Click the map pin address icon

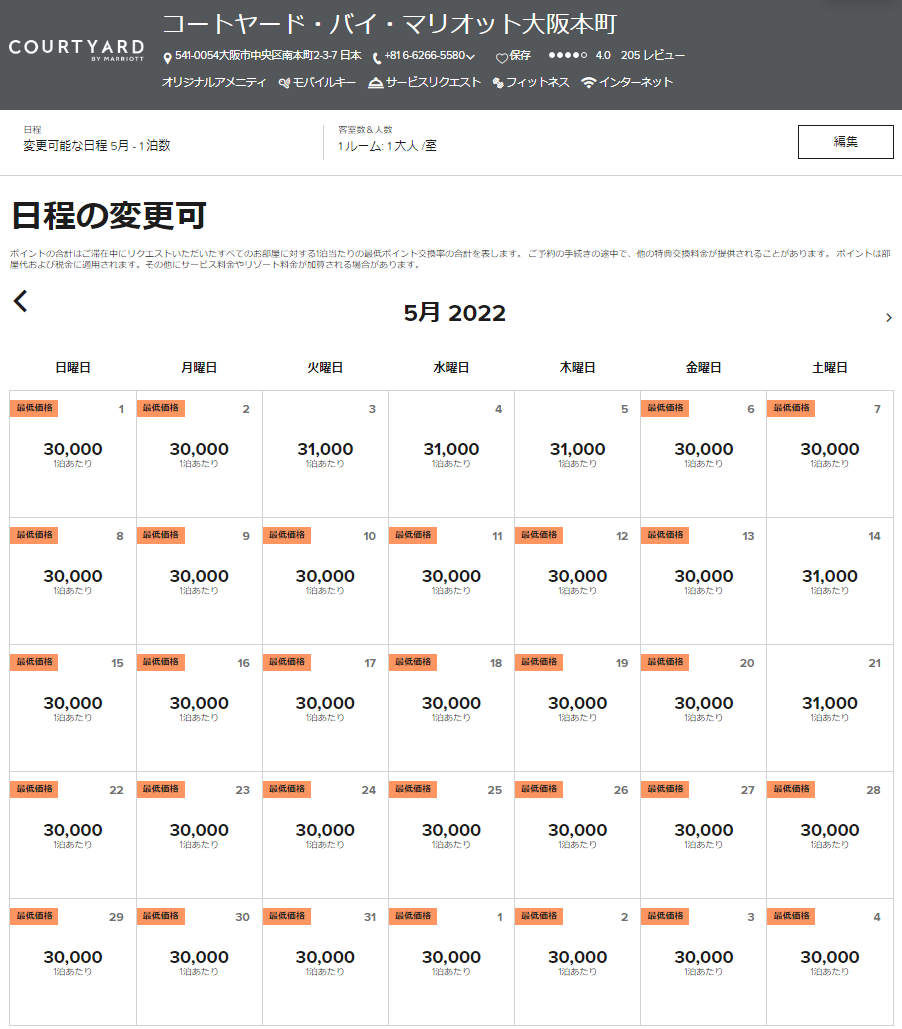tap(167, 57)
